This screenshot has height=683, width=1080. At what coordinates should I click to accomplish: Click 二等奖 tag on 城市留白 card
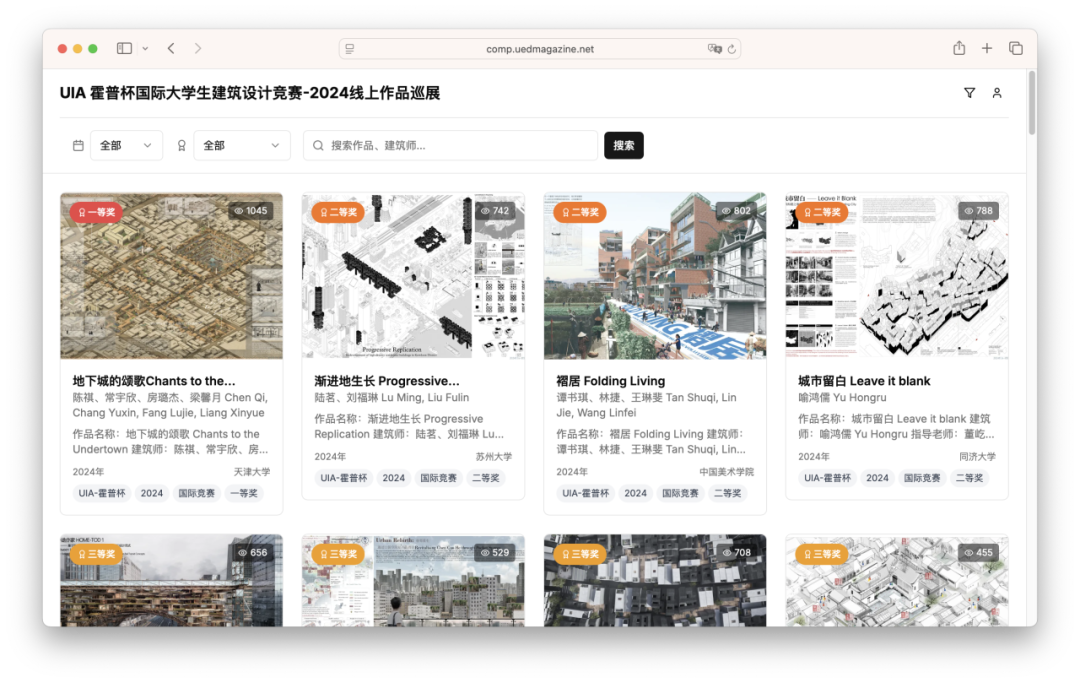[969, 478]
